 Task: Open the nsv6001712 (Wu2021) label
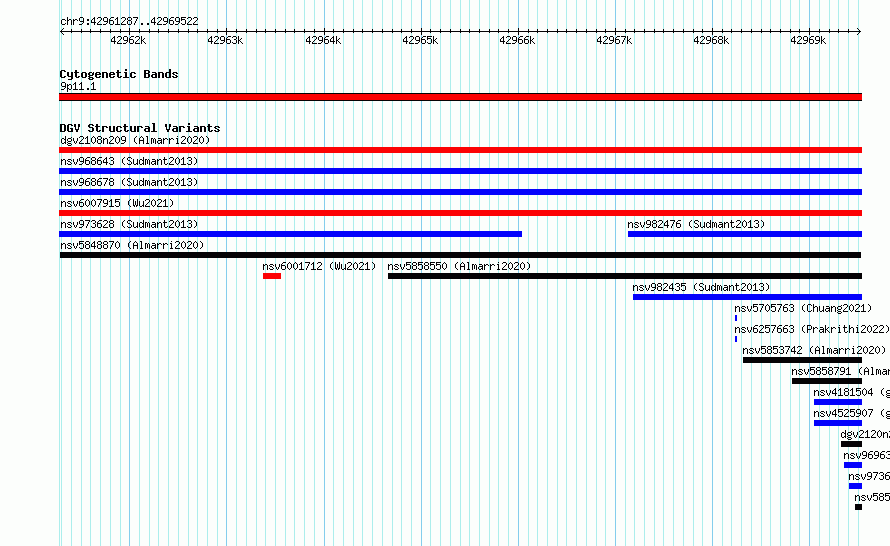click(x=319, y=266)
